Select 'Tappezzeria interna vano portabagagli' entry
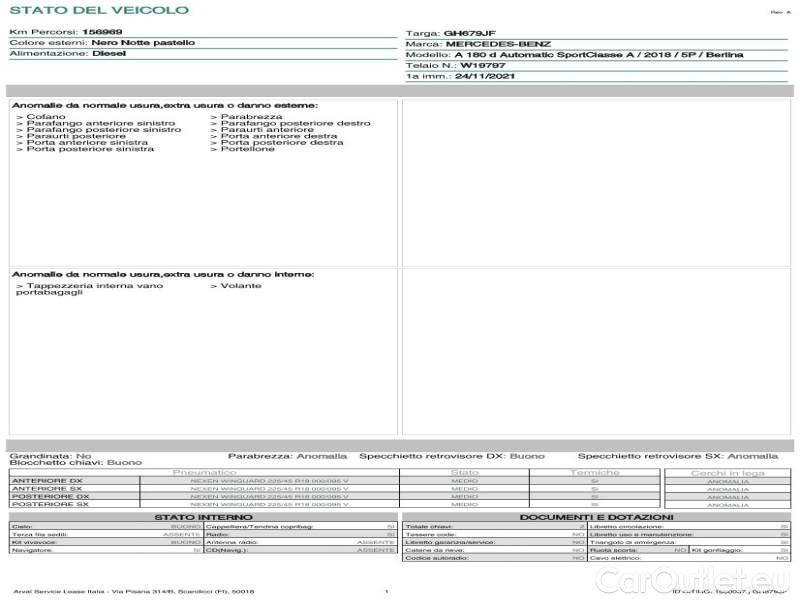Image resolution: width=800 pixels, height=600 pixels. [x=90, y=289]
